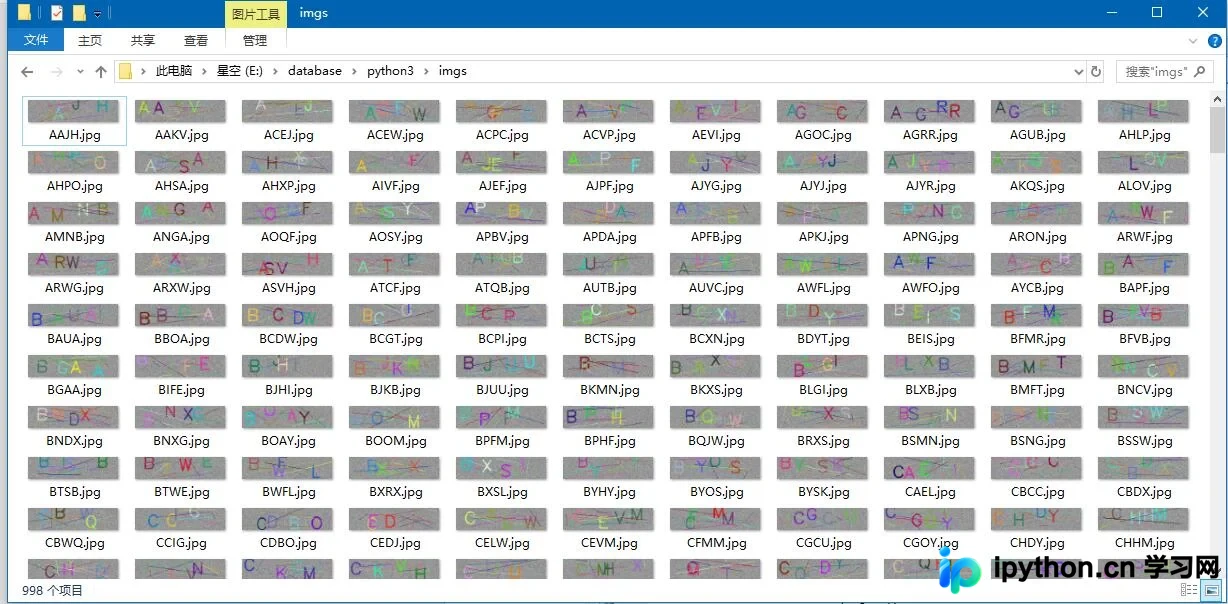Select the AAKV.jpg thumbnail

coord(181,111)
